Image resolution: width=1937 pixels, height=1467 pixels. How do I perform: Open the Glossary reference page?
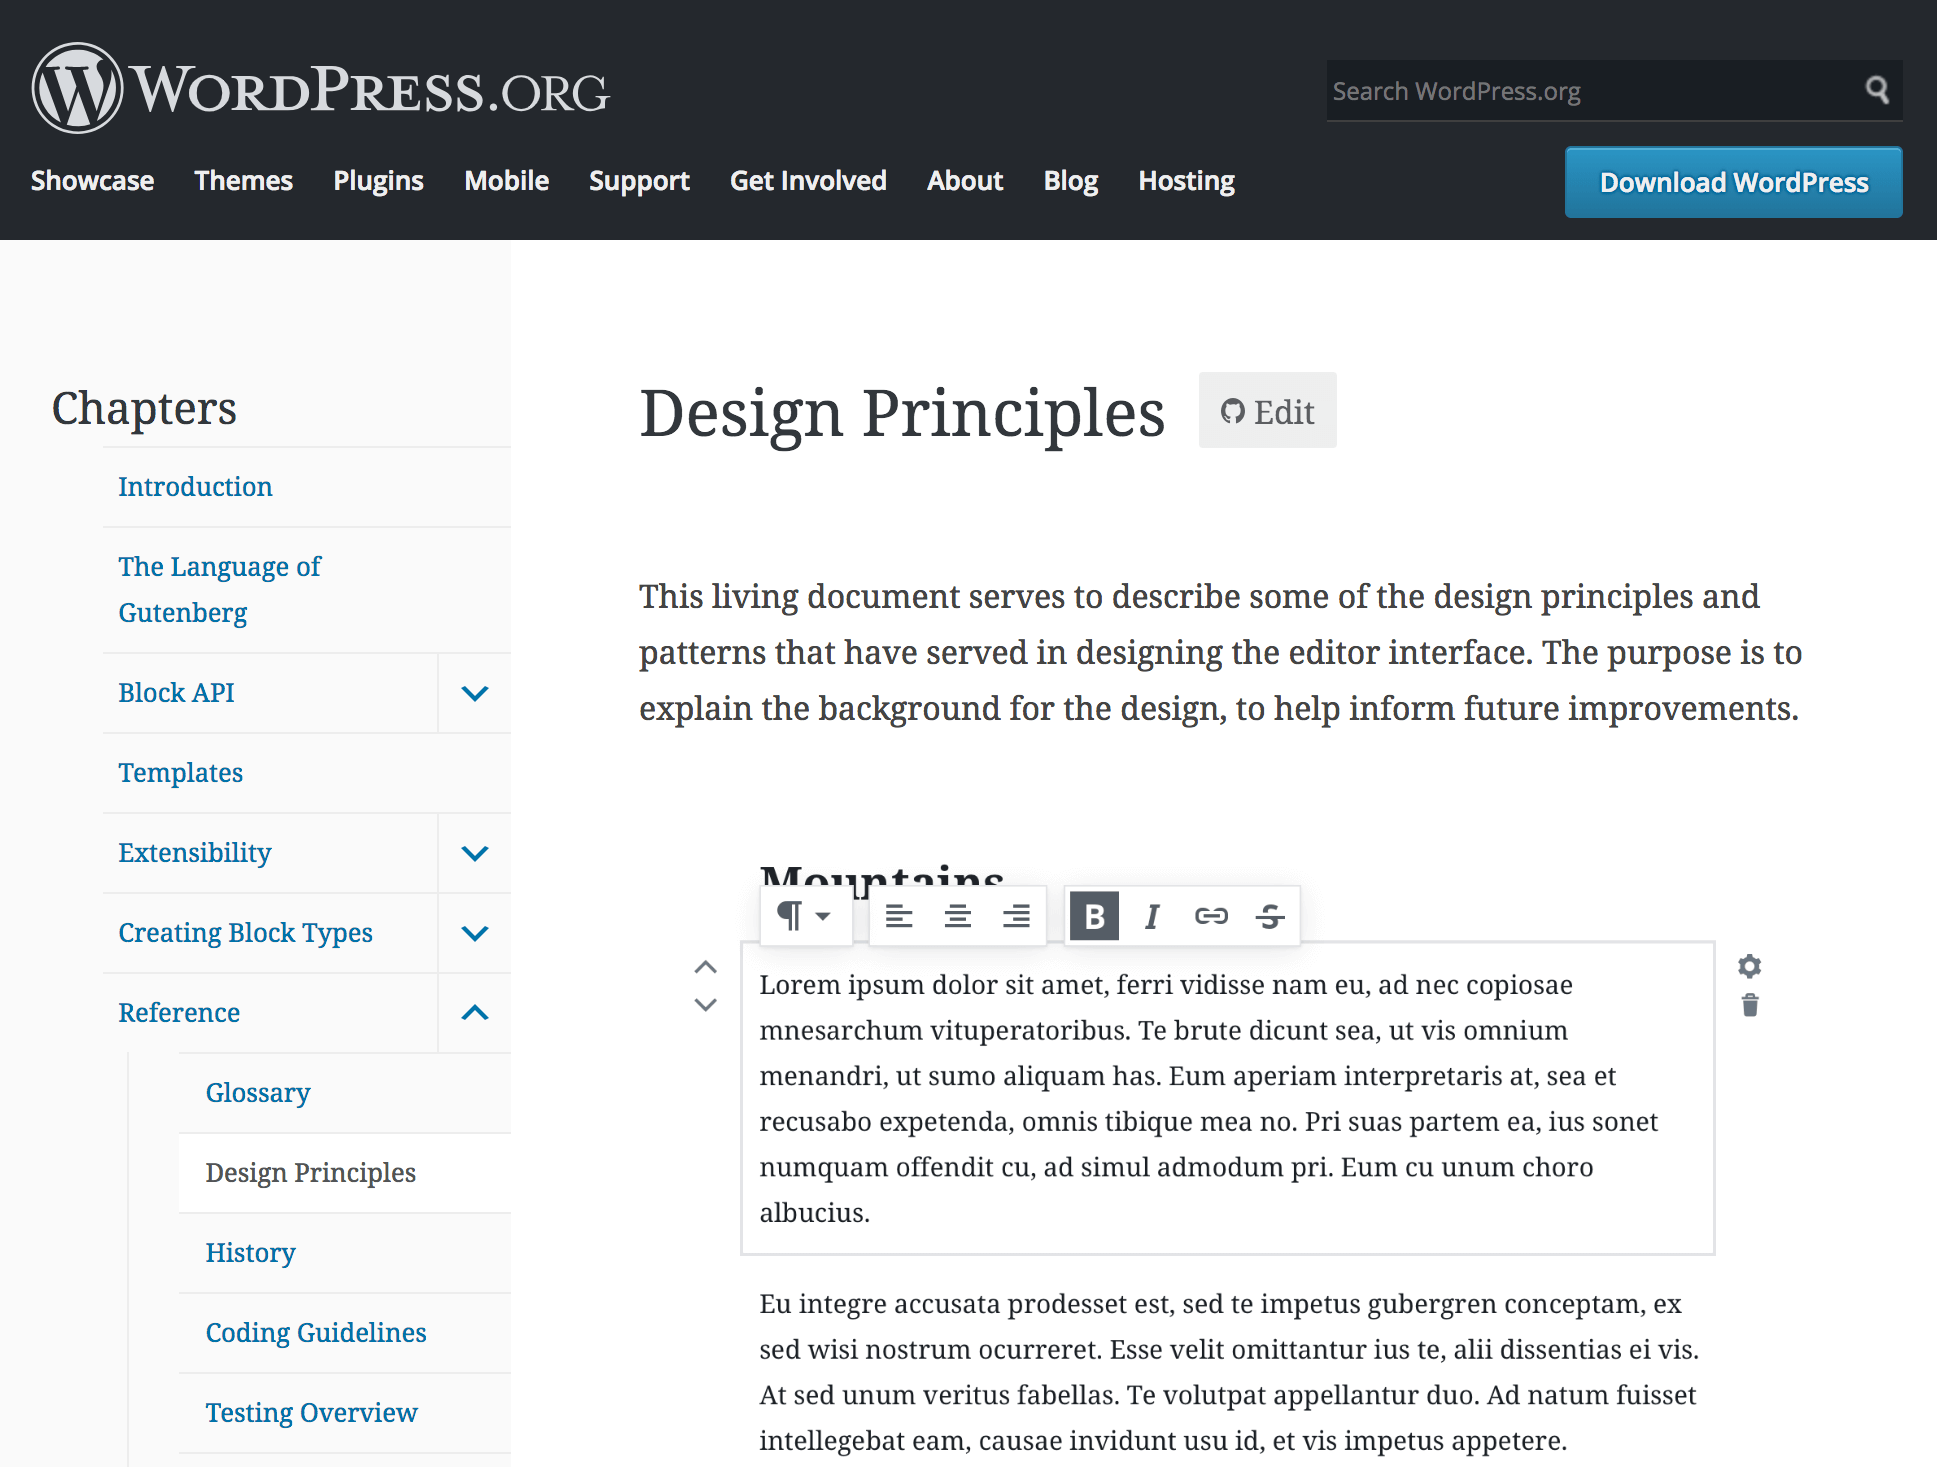click(257, 1093)
